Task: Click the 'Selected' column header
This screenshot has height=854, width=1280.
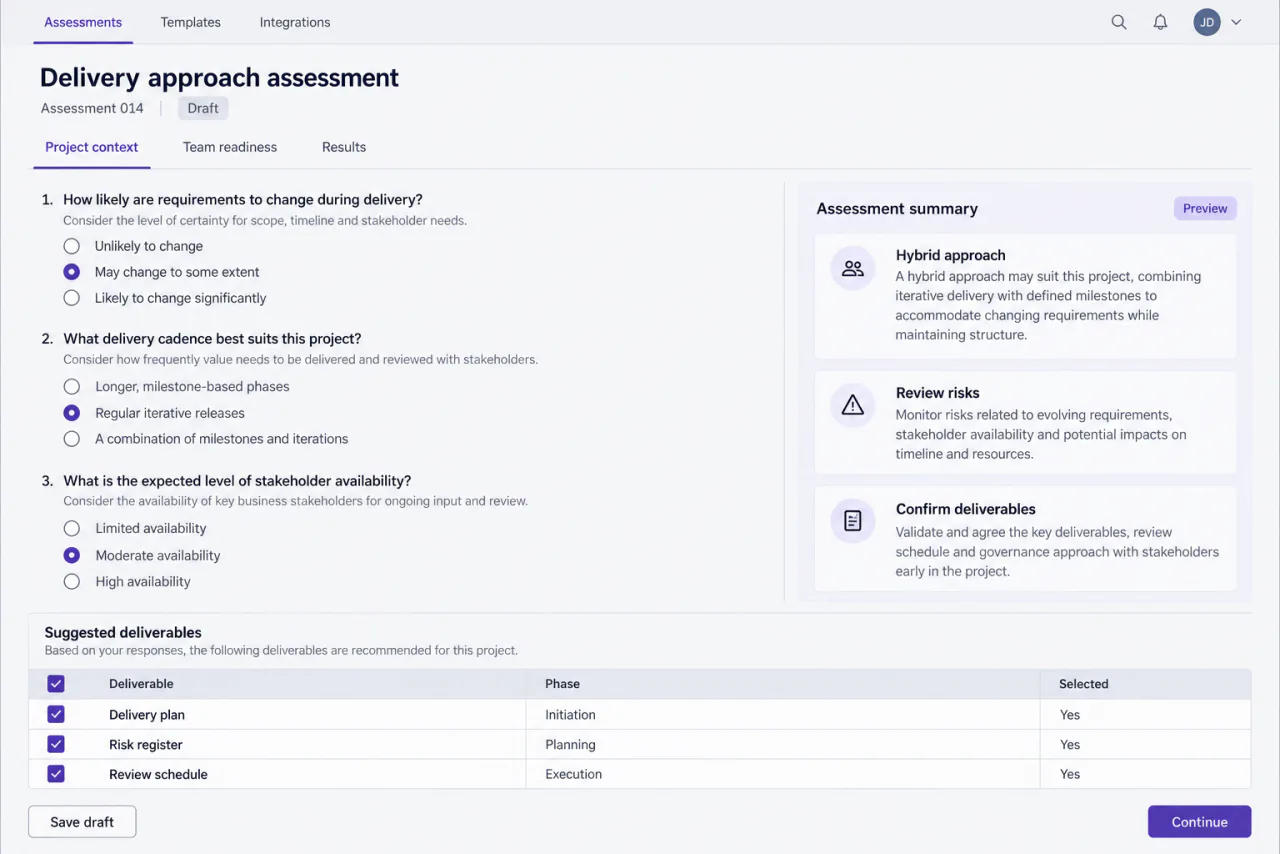Action: [x=1084, y=684]
